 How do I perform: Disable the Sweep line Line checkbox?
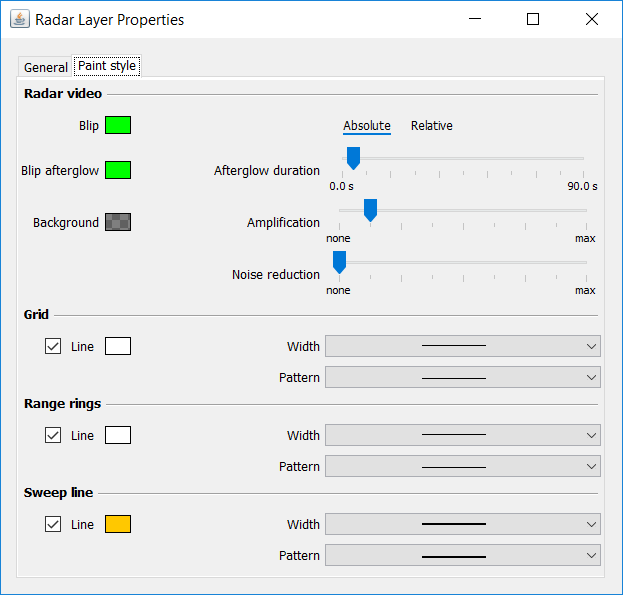(53, 524)
